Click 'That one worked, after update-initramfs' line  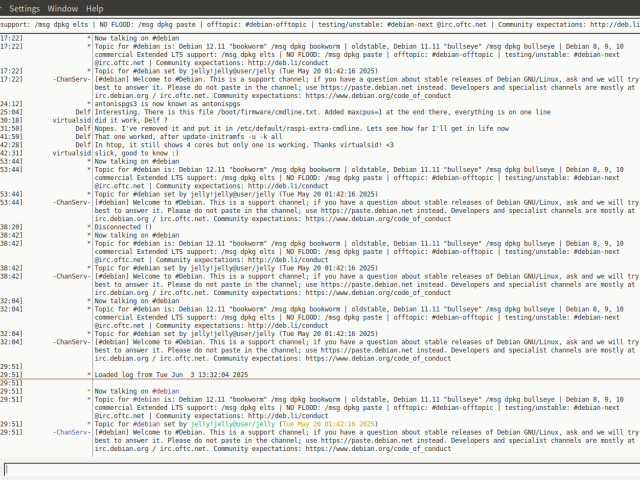pyautogui.click(x=188, y=136)
